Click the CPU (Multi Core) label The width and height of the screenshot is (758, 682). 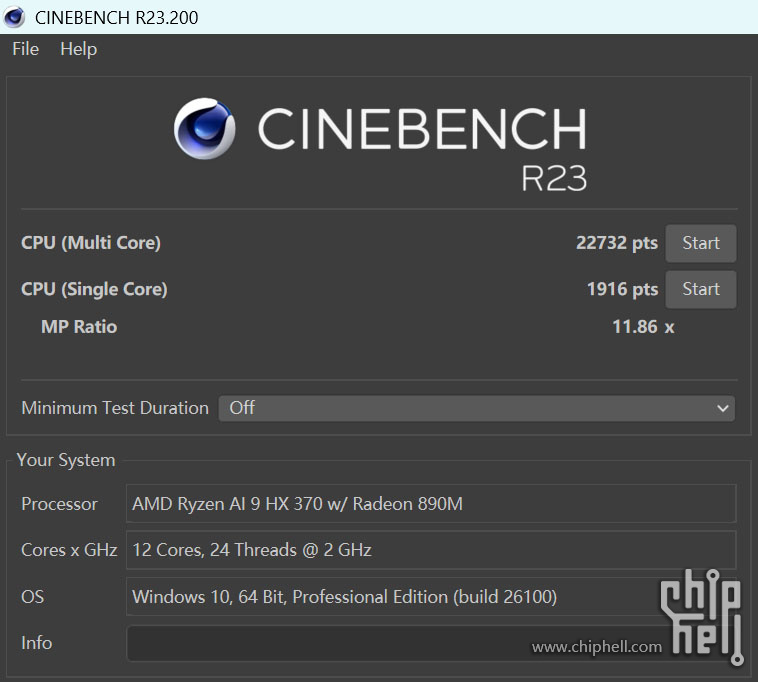pos(91,243)
